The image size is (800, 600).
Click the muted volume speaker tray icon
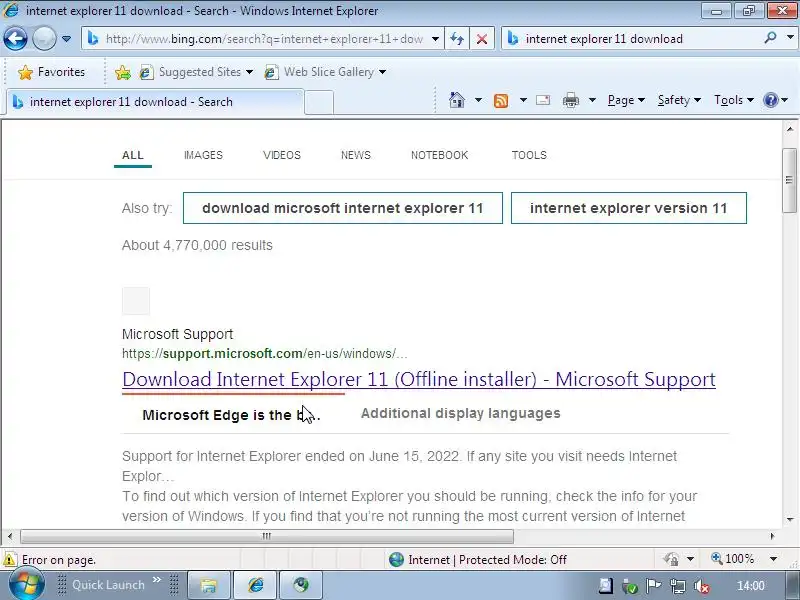702,586
